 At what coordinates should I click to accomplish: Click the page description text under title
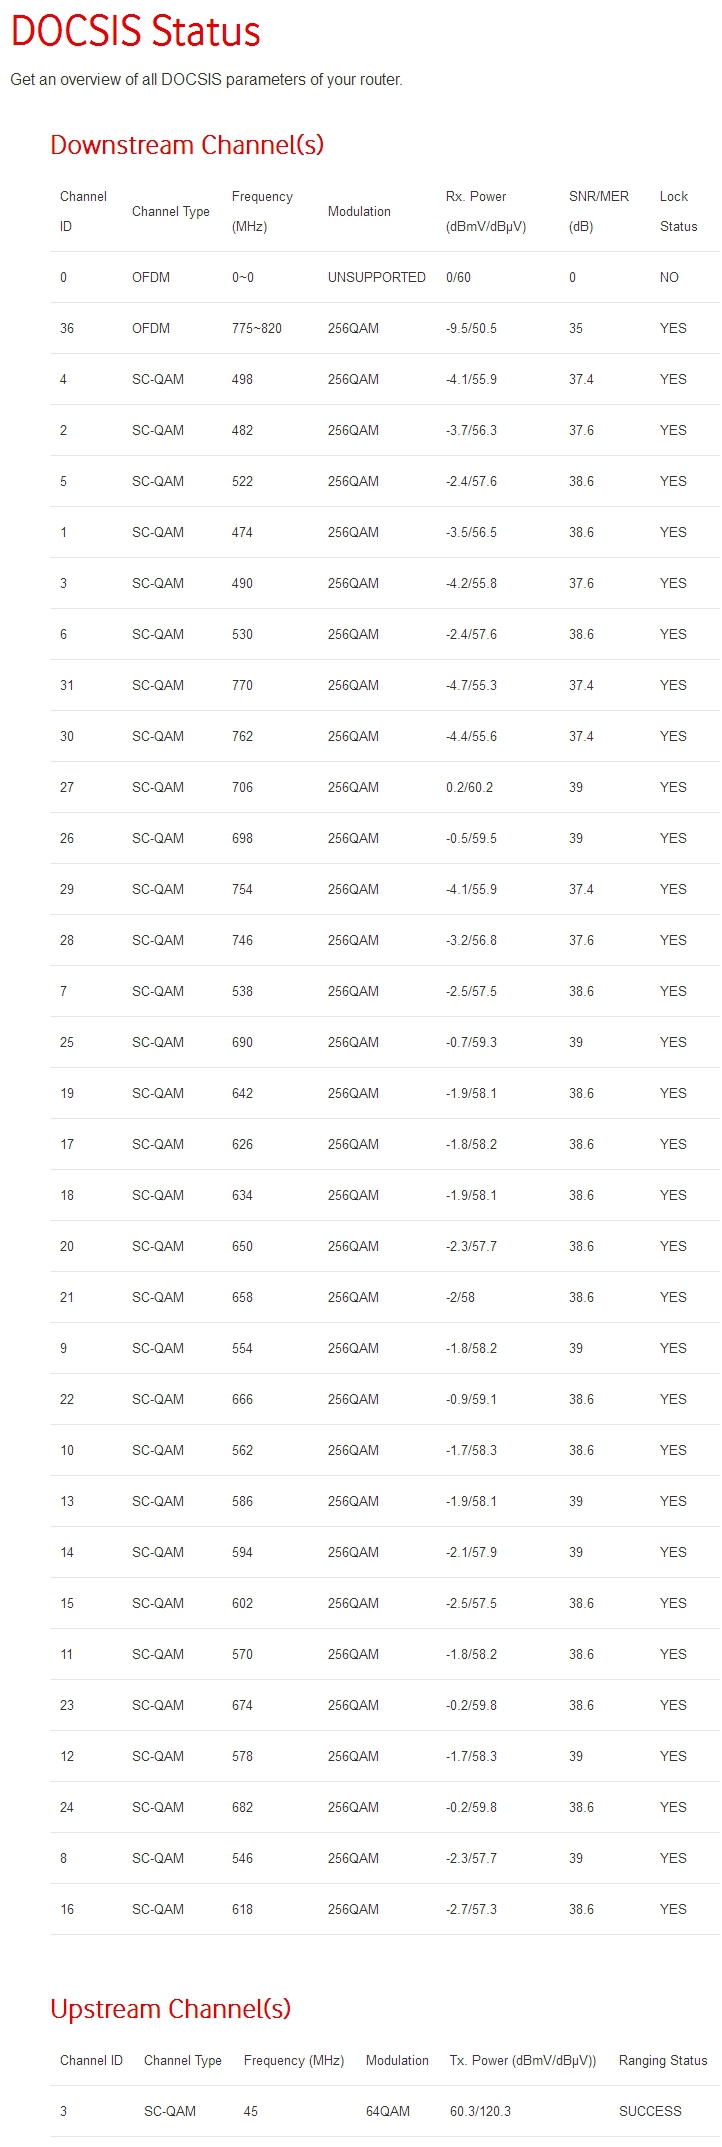pos(206,79)
